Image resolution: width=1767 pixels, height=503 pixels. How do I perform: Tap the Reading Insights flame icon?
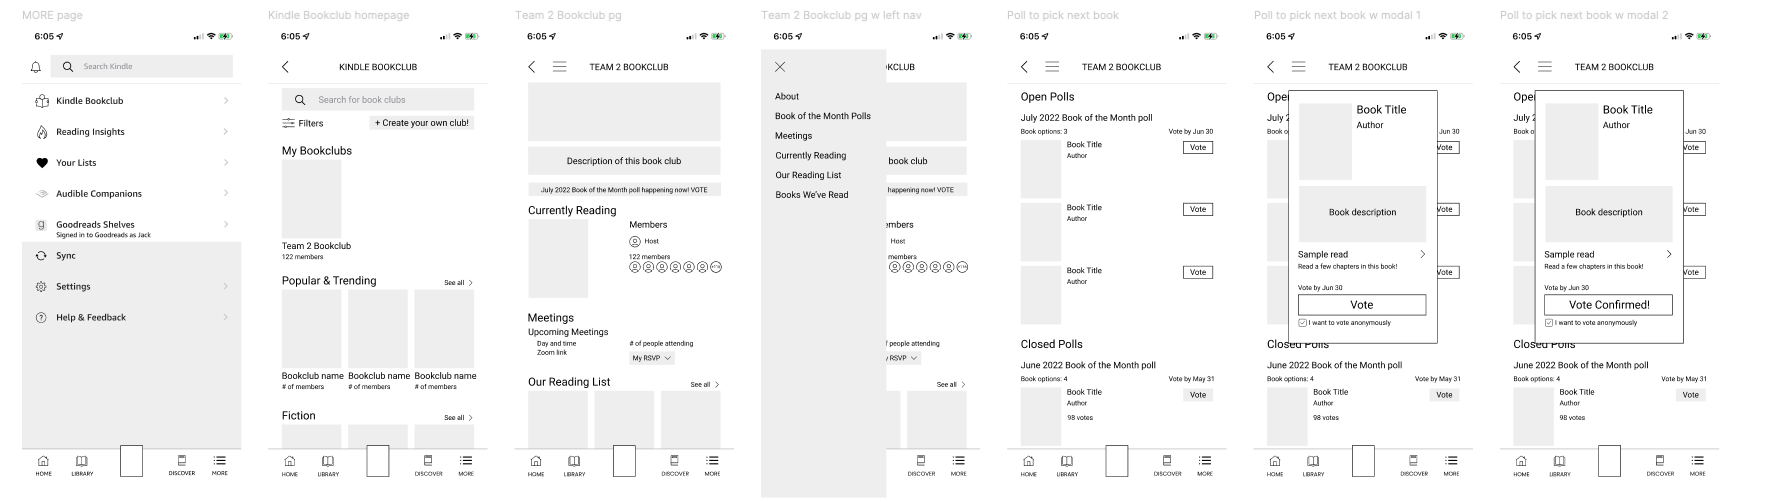tap(42, 132)
